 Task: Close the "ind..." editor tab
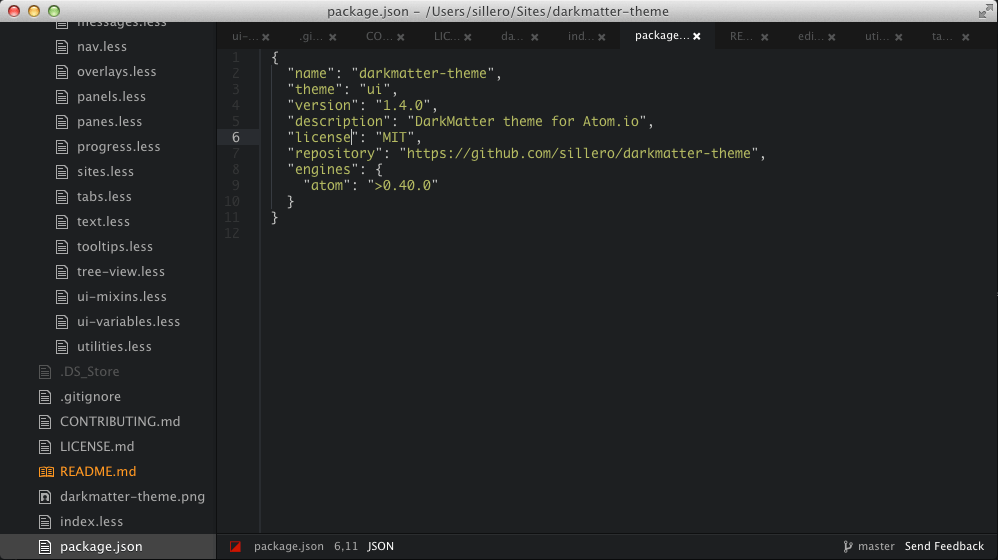point(602,36)
